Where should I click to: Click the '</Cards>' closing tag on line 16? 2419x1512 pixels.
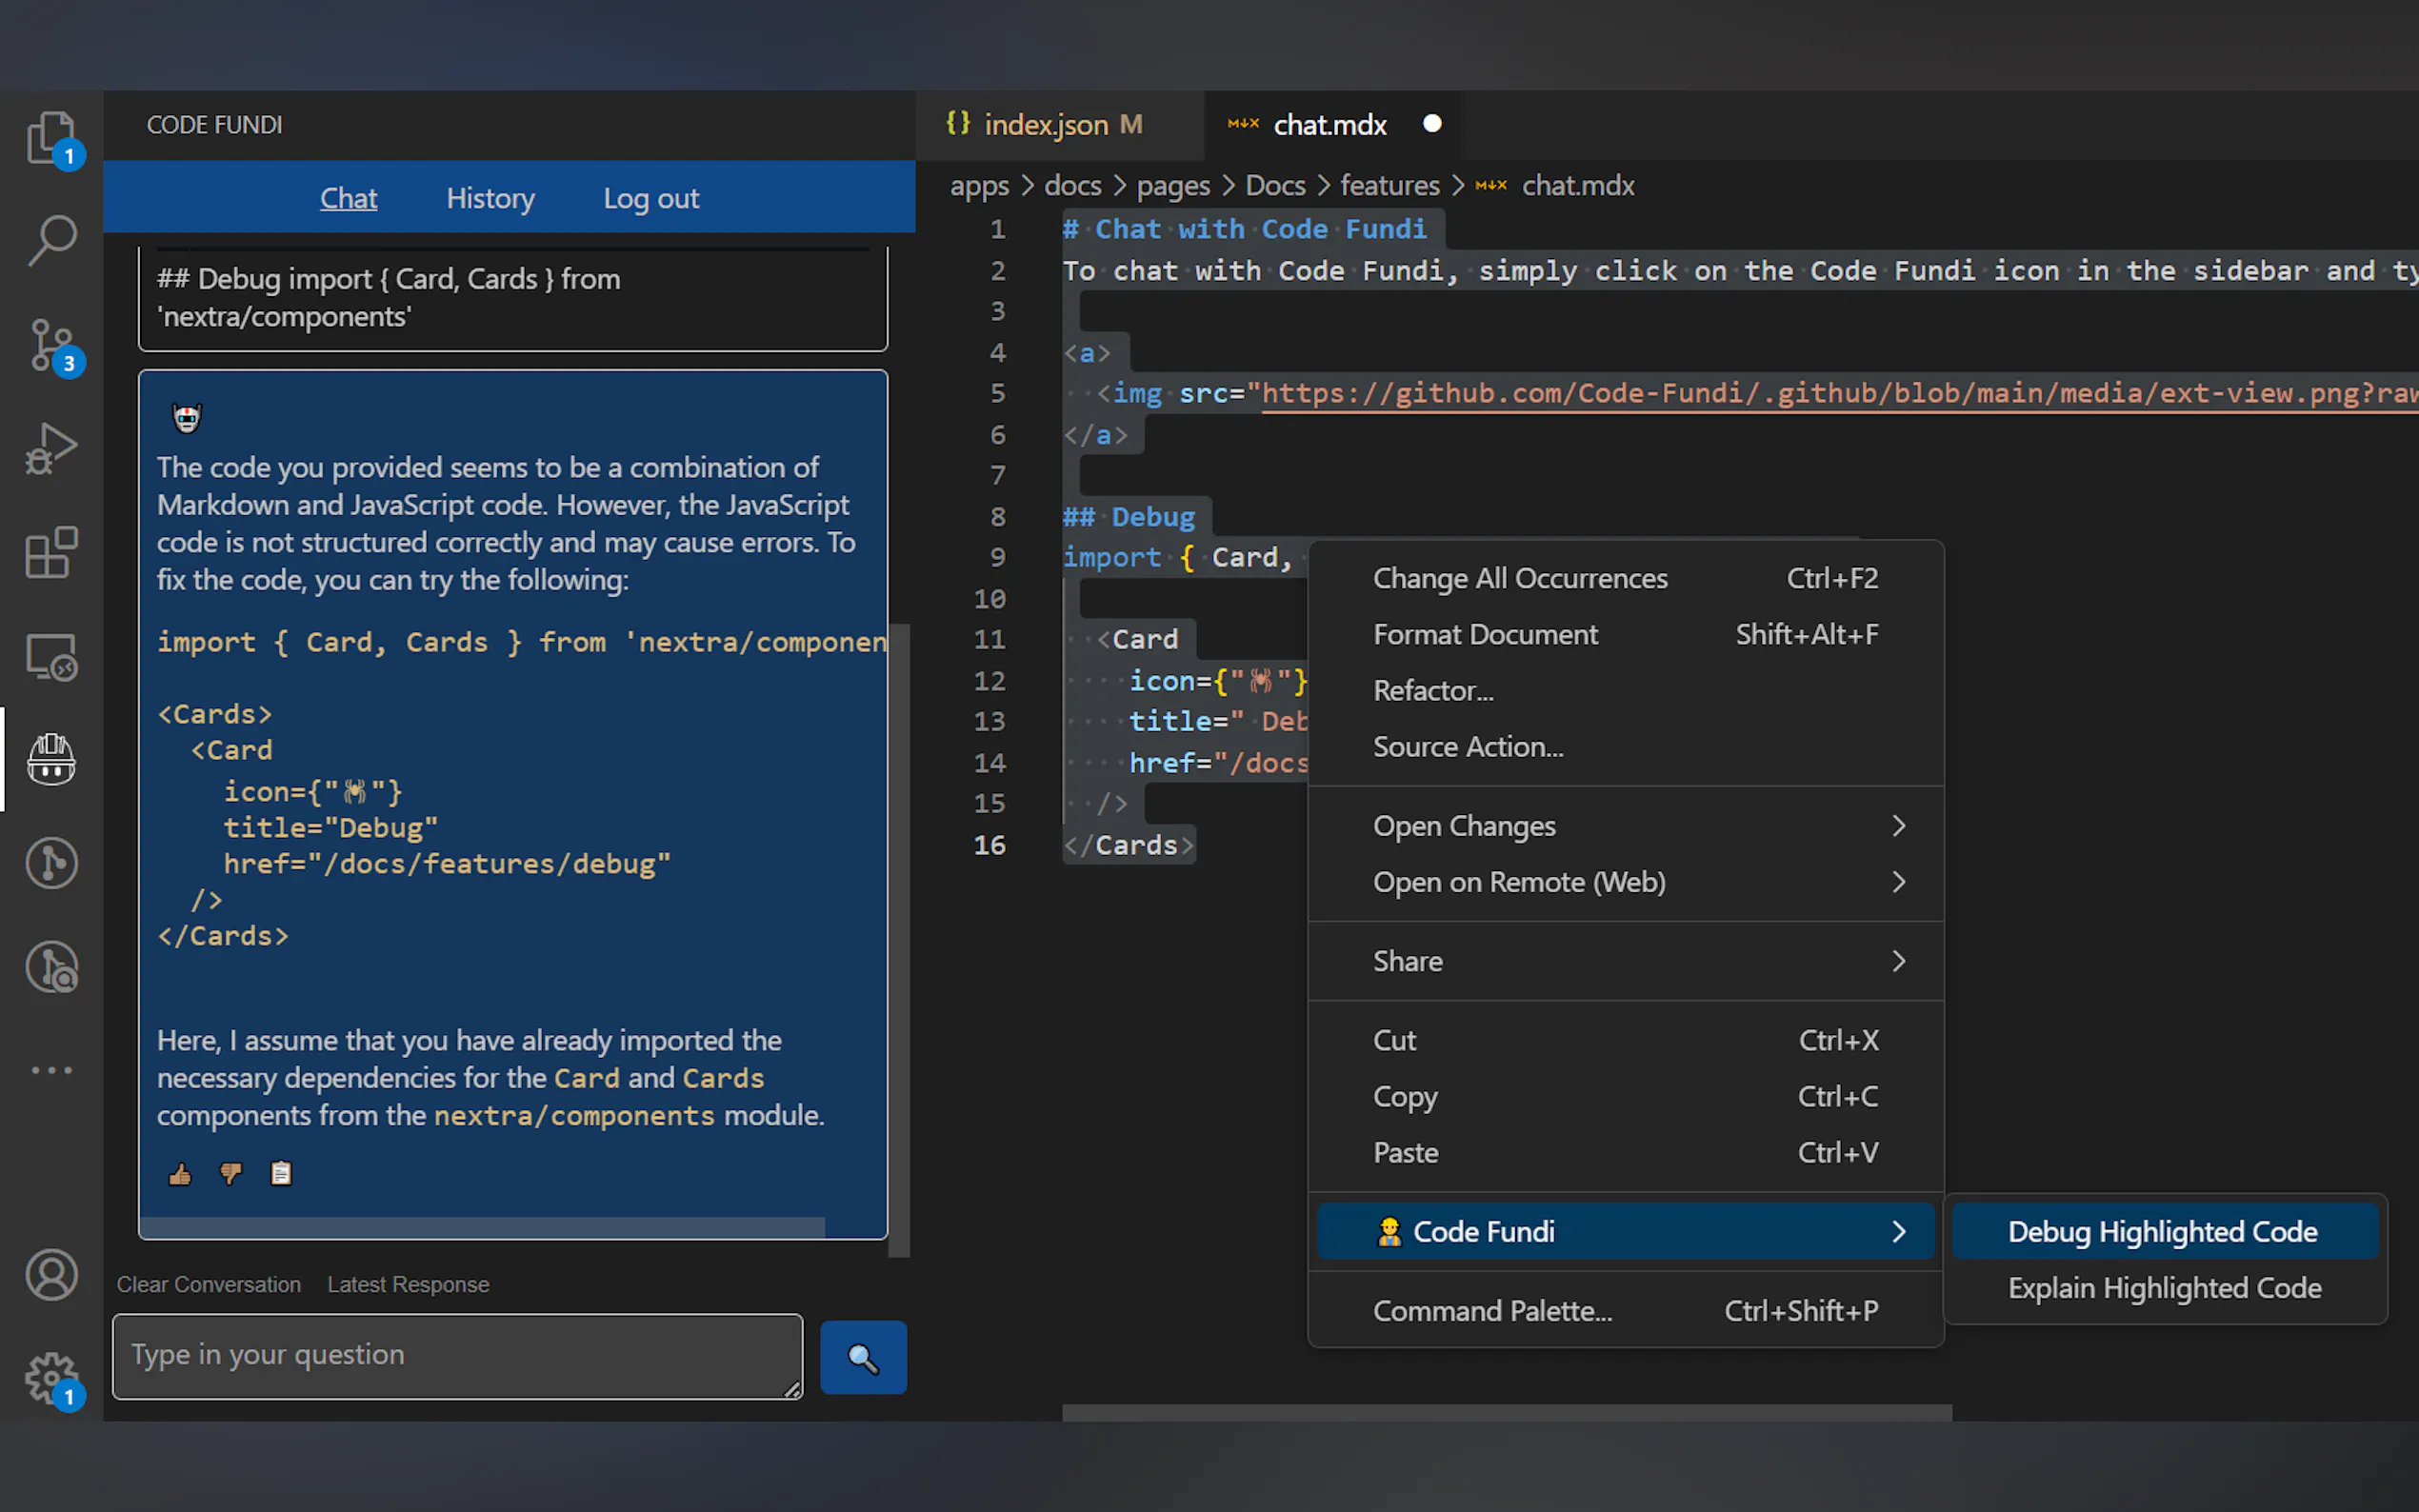1128,845
